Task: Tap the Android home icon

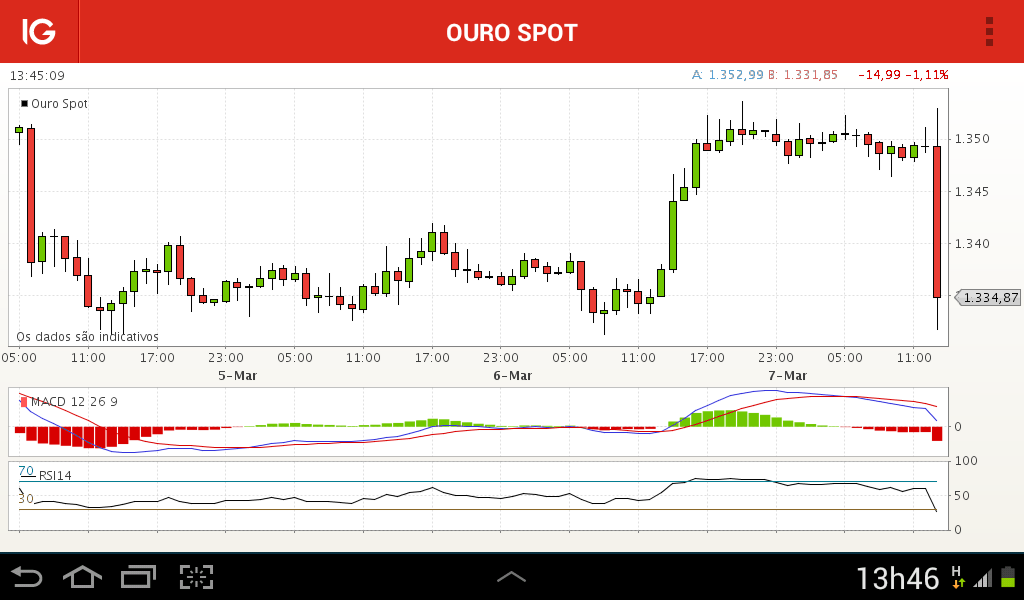Action: pos(82,577)
